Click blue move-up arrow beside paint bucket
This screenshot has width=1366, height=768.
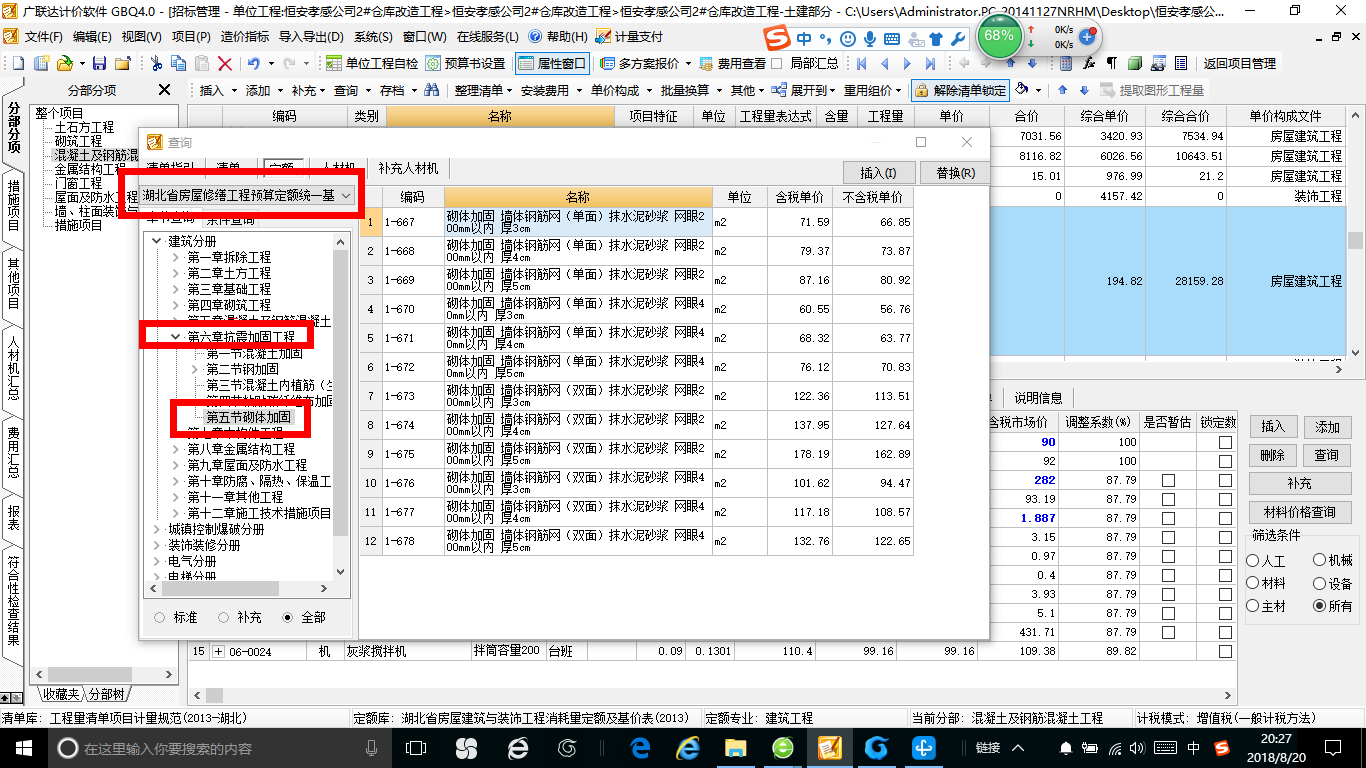1062,90
